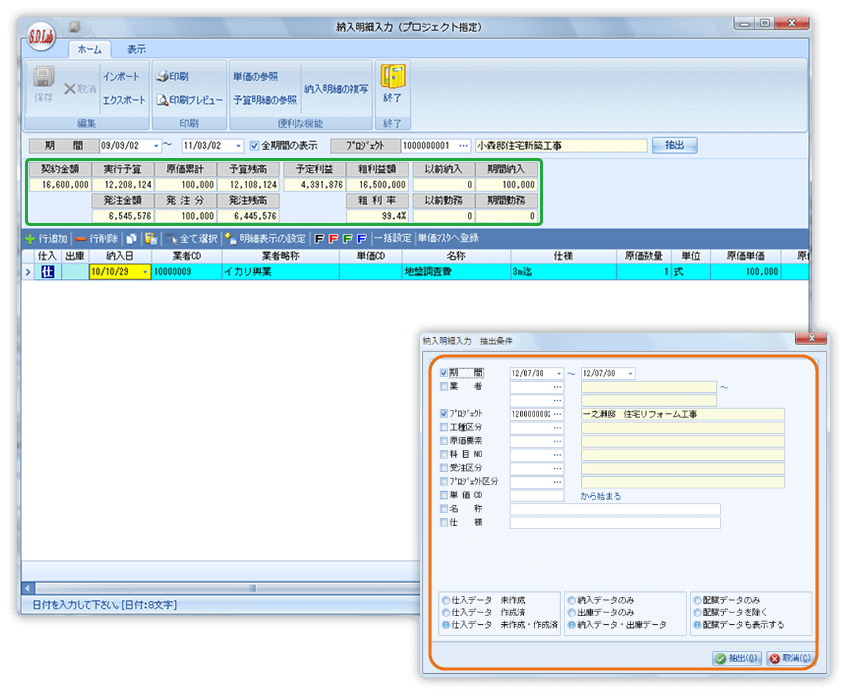Viewport: 848px width, 694px height.
Task: Click ellipsis lookup for 受注区分 field
Action: tap(558, 468)
